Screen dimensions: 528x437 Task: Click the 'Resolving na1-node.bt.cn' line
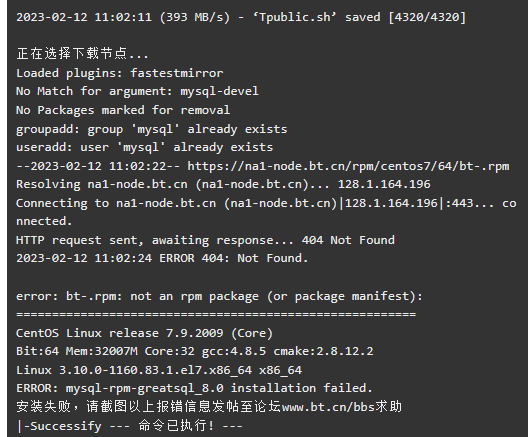(223, 184)
